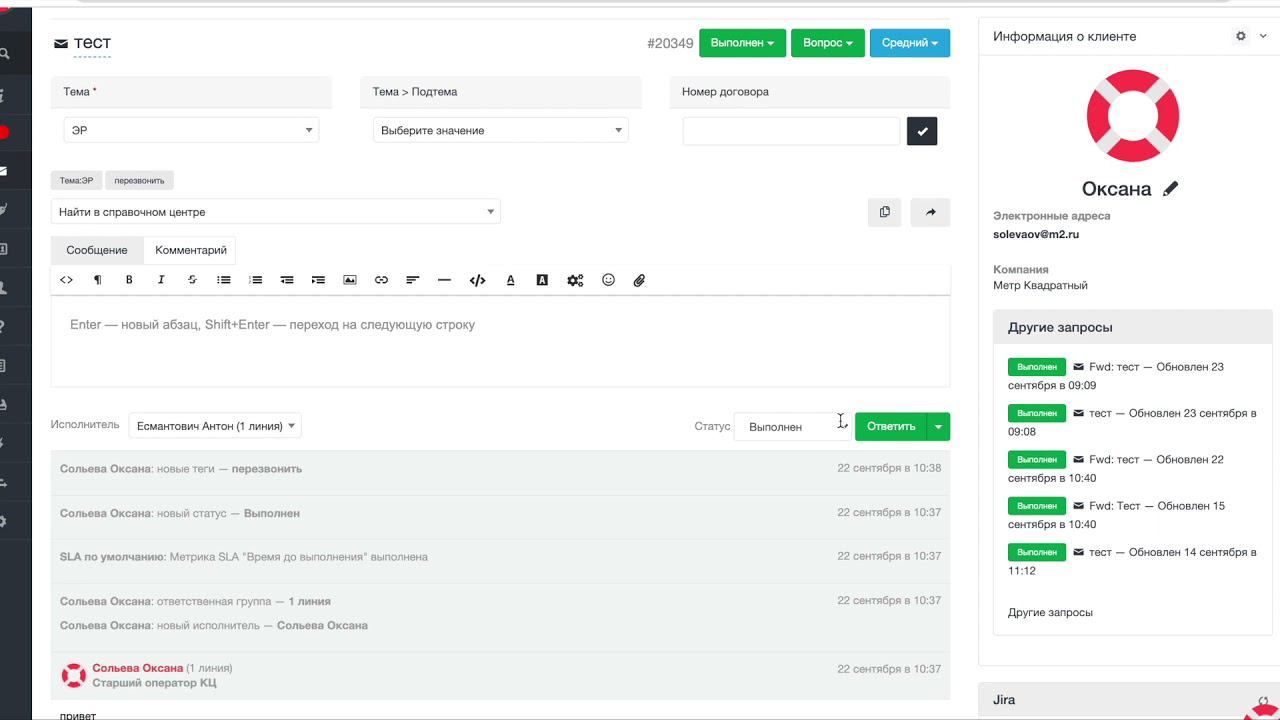The width and height of the screenshot is (1280, 720).
Task: Click company name Метр Квадратный
Action: [1040, 285]
